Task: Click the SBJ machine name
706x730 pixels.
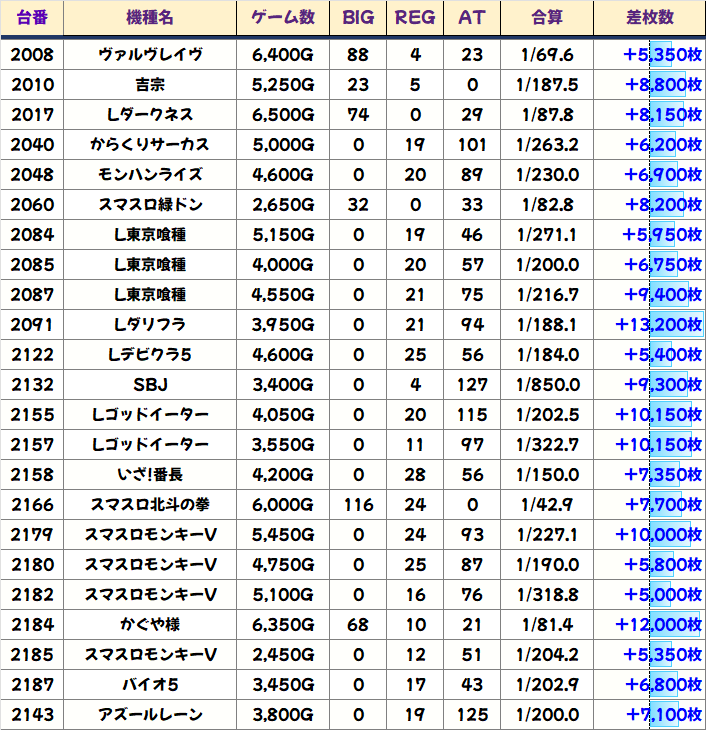Action: pos(150,385)
